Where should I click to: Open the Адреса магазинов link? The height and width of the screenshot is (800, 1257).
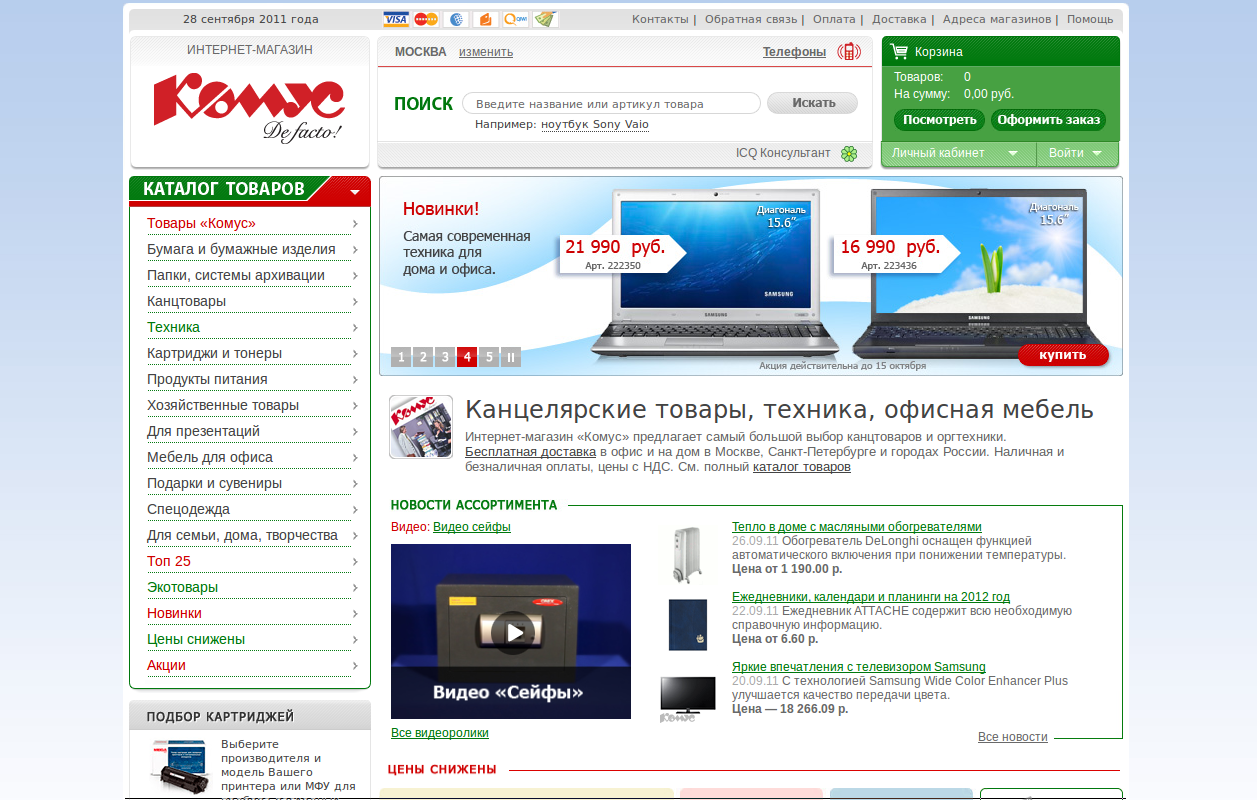point(997,19)
